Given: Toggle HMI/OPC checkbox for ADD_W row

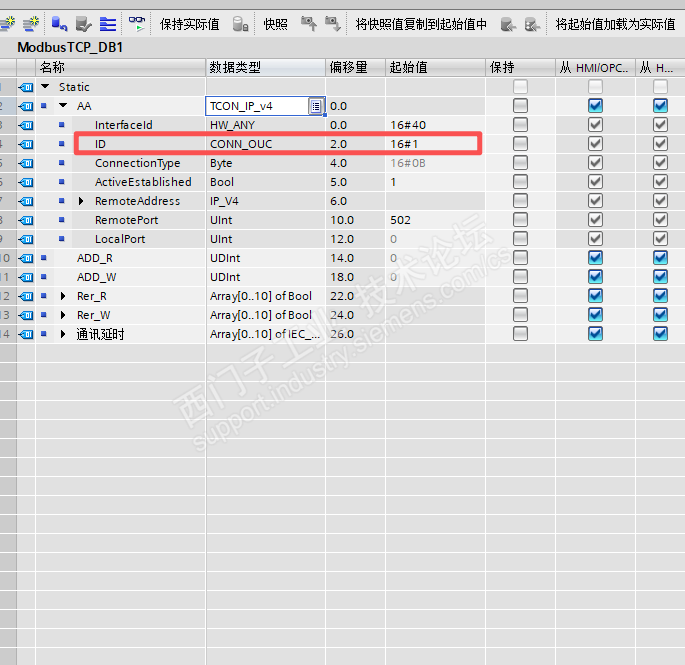Looking at the screenshot, I should click(595, 277).
